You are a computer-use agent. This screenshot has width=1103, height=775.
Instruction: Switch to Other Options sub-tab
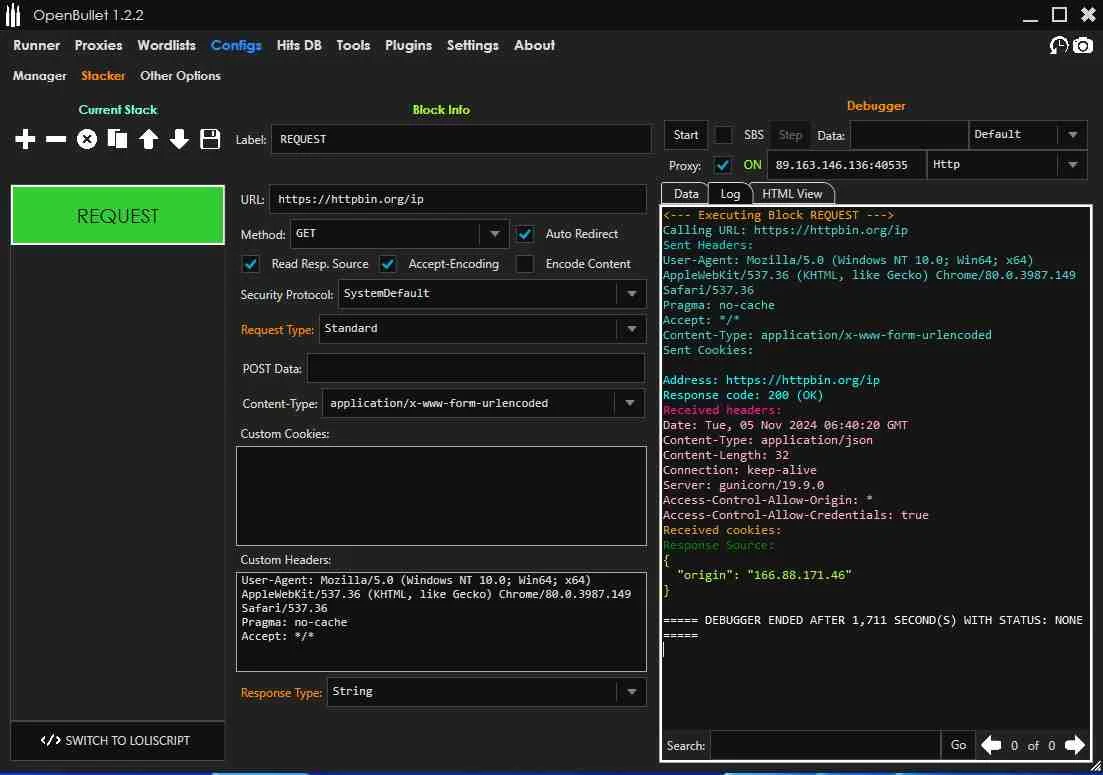pos(180,75)
